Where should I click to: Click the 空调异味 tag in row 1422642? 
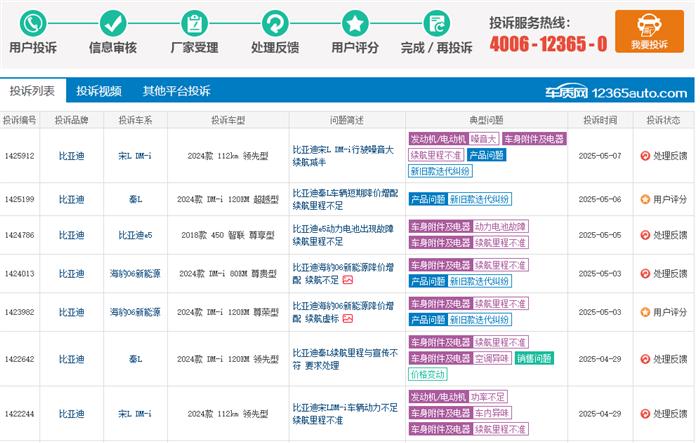point(492,358)
